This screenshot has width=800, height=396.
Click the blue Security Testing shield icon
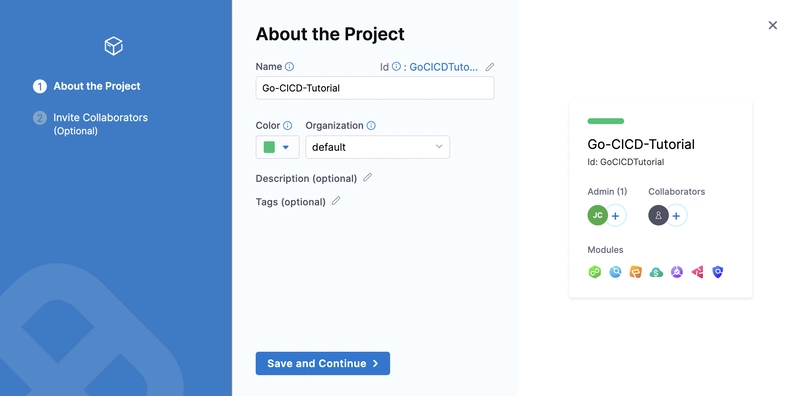point(717,272)
